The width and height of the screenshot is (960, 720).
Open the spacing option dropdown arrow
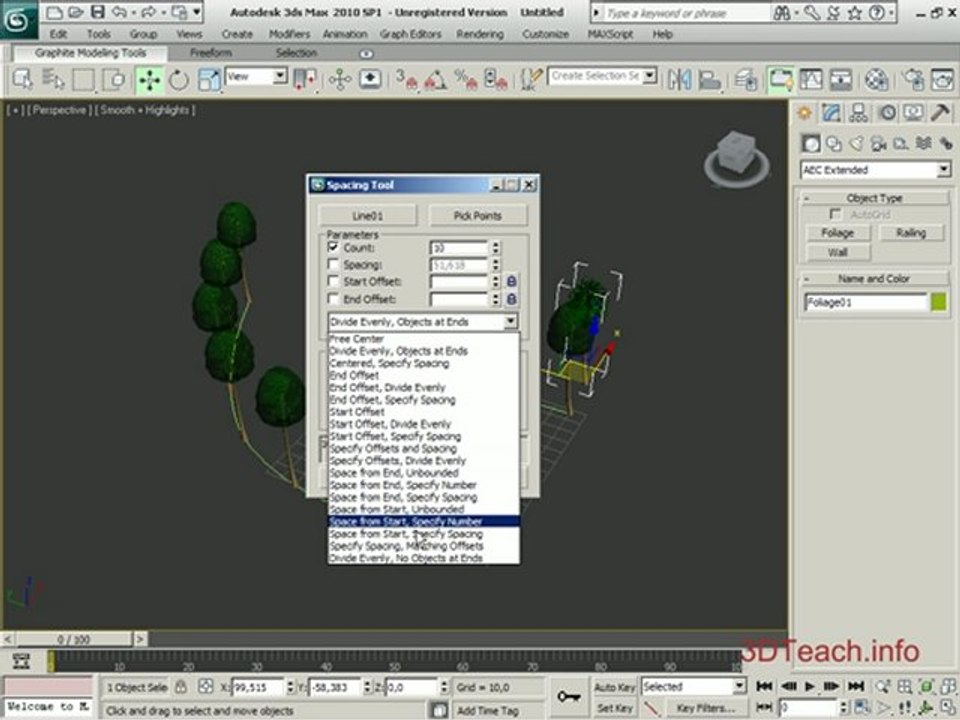pyautogui.click(x=510, y=321)
